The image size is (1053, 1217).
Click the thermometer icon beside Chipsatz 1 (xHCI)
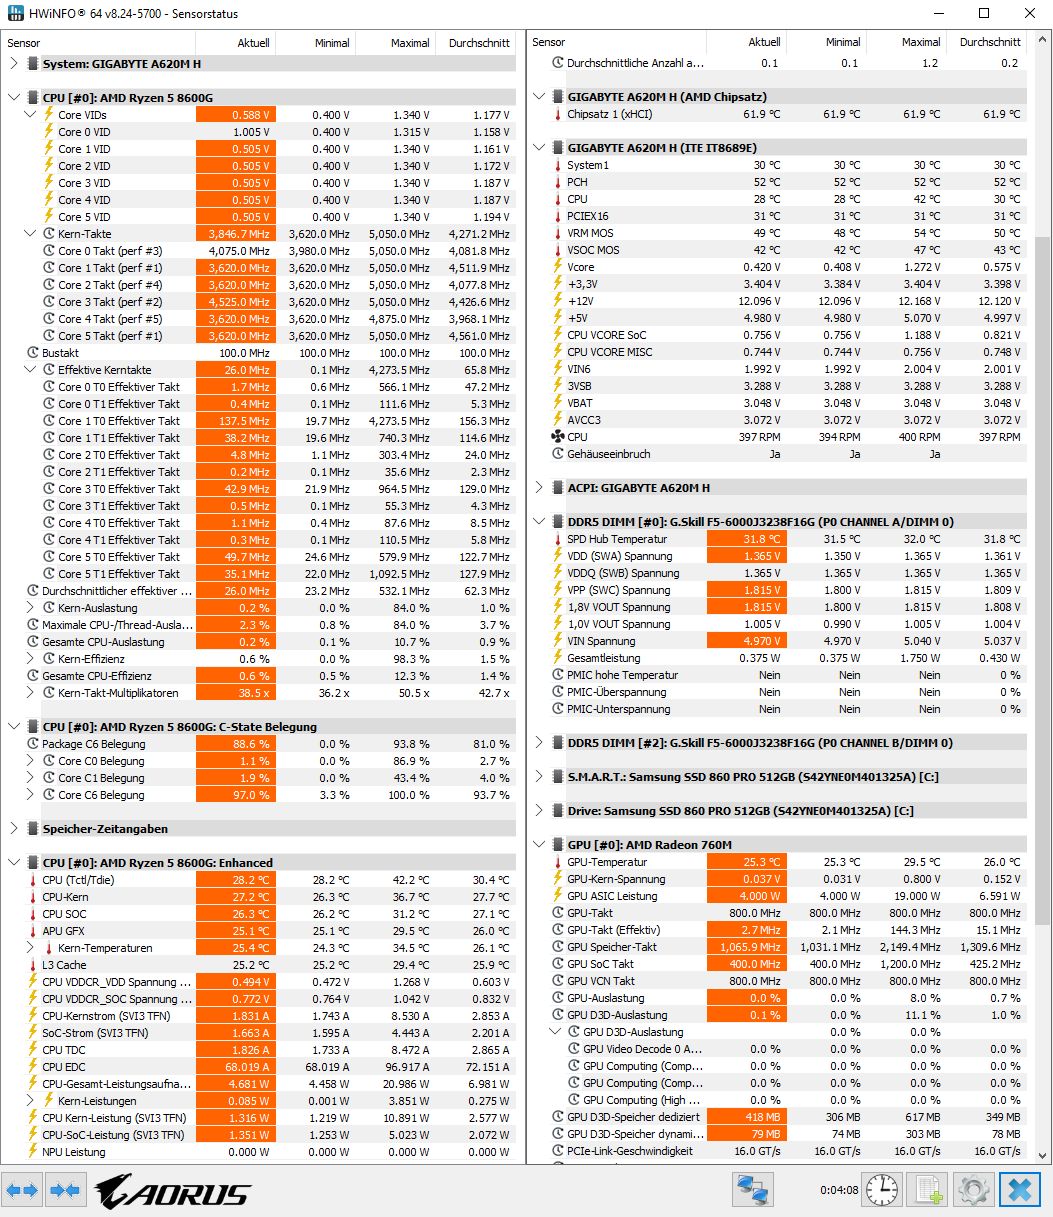tap(558, 114)
